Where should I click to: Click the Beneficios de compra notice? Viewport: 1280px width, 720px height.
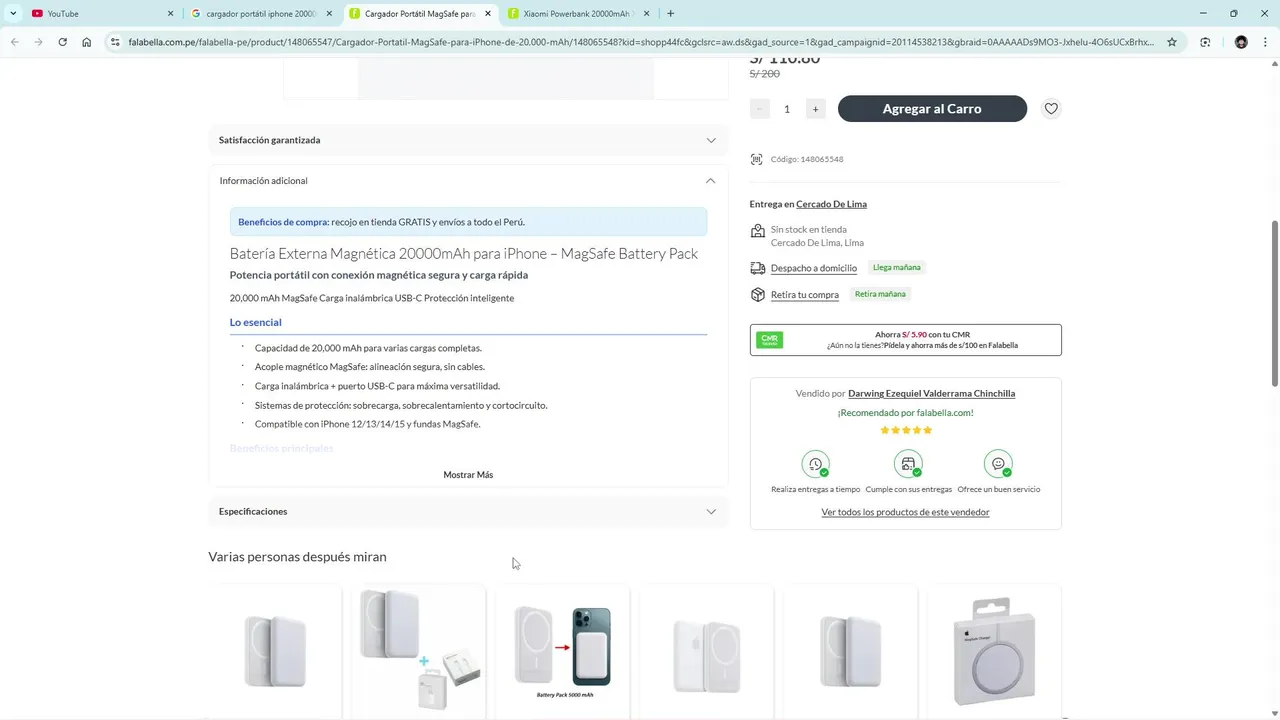(x=468, y=222)
